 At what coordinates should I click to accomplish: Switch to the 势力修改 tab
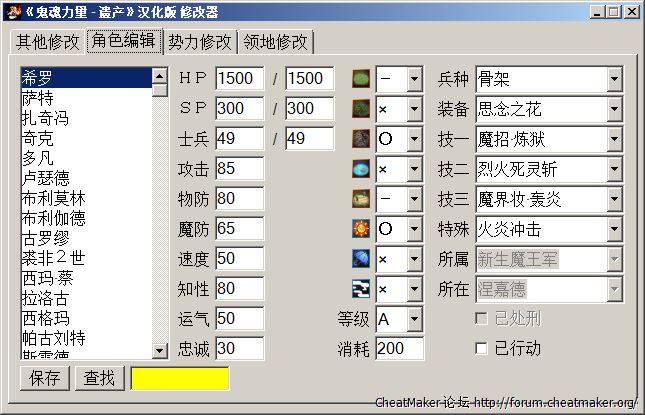[200, 43]
